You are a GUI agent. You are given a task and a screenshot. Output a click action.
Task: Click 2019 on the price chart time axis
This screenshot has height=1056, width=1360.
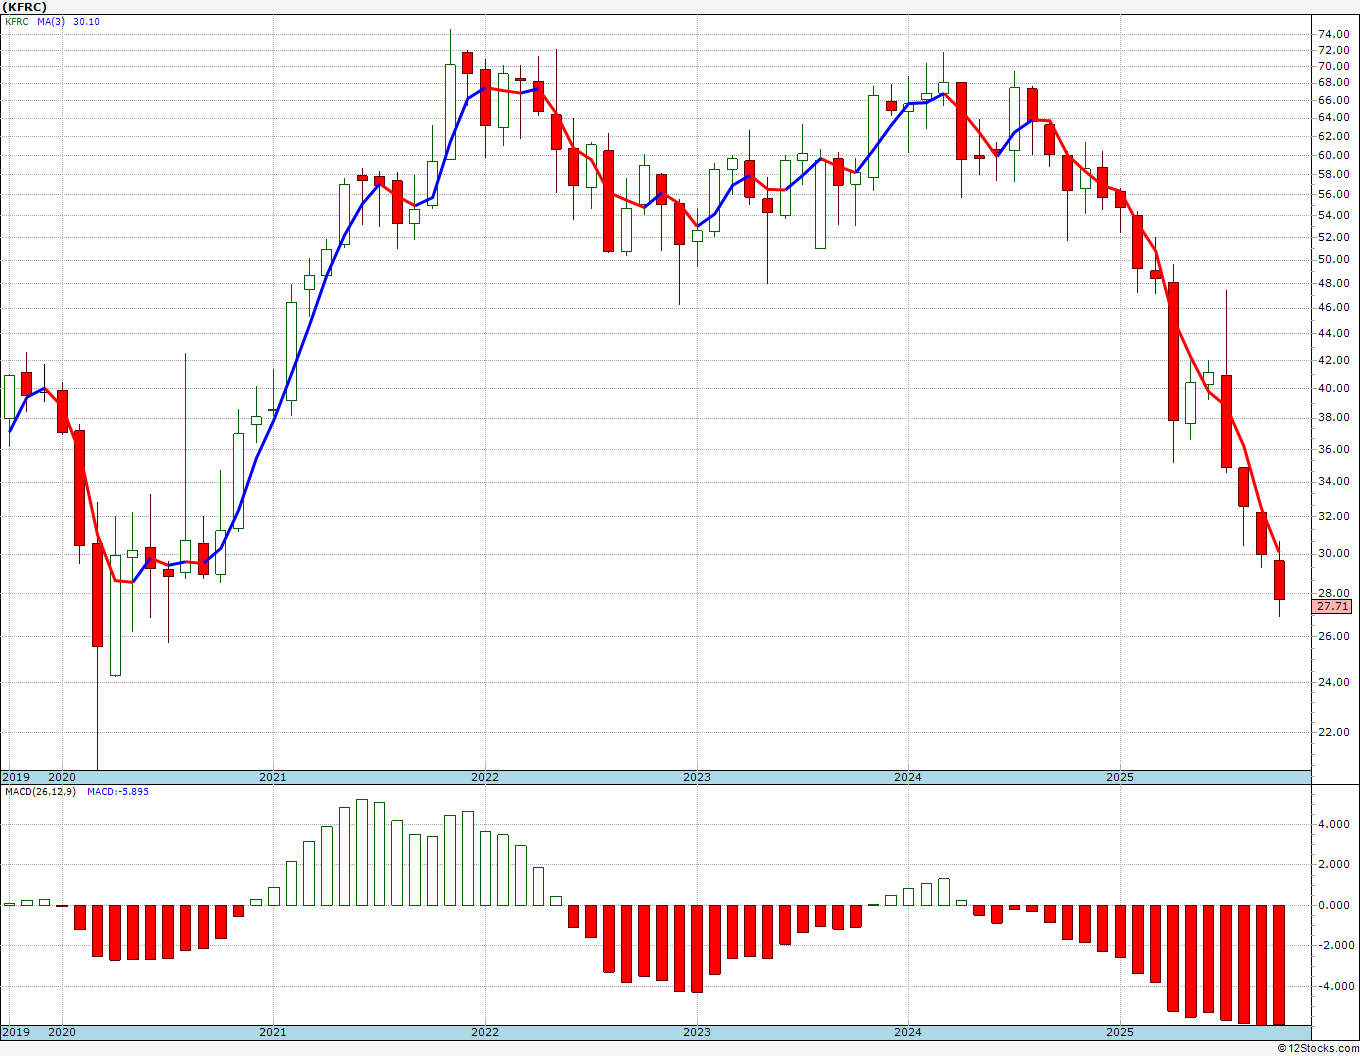click(15, 777)
